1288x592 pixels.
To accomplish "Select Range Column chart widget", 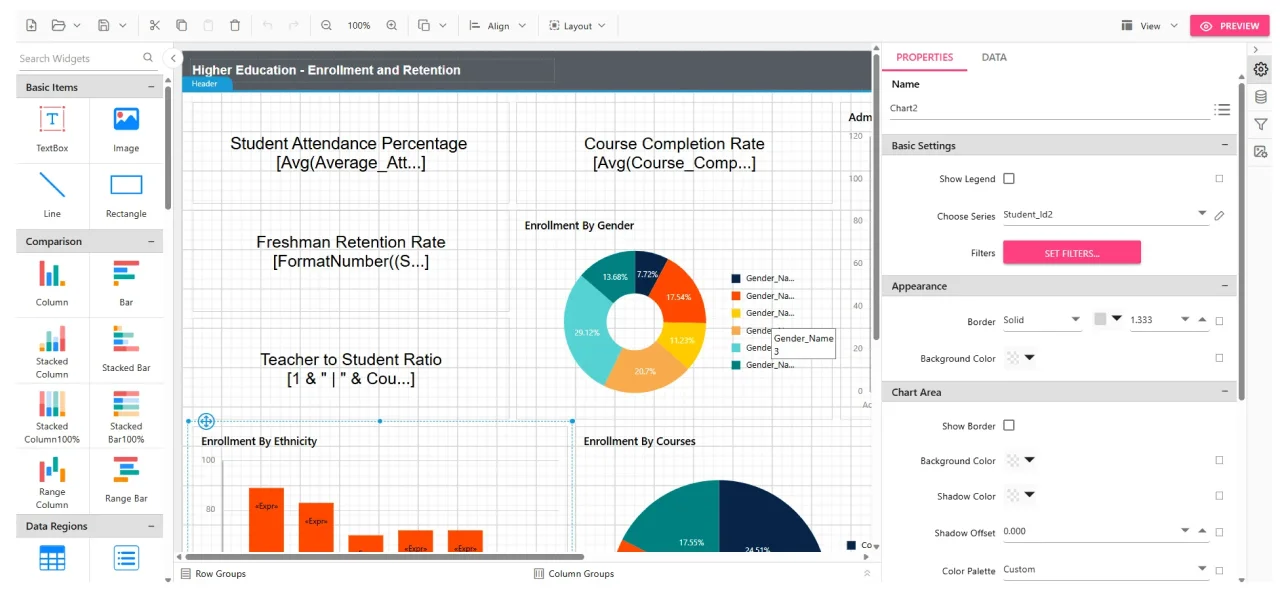I will pyautogui.click(x=52, y=482).
